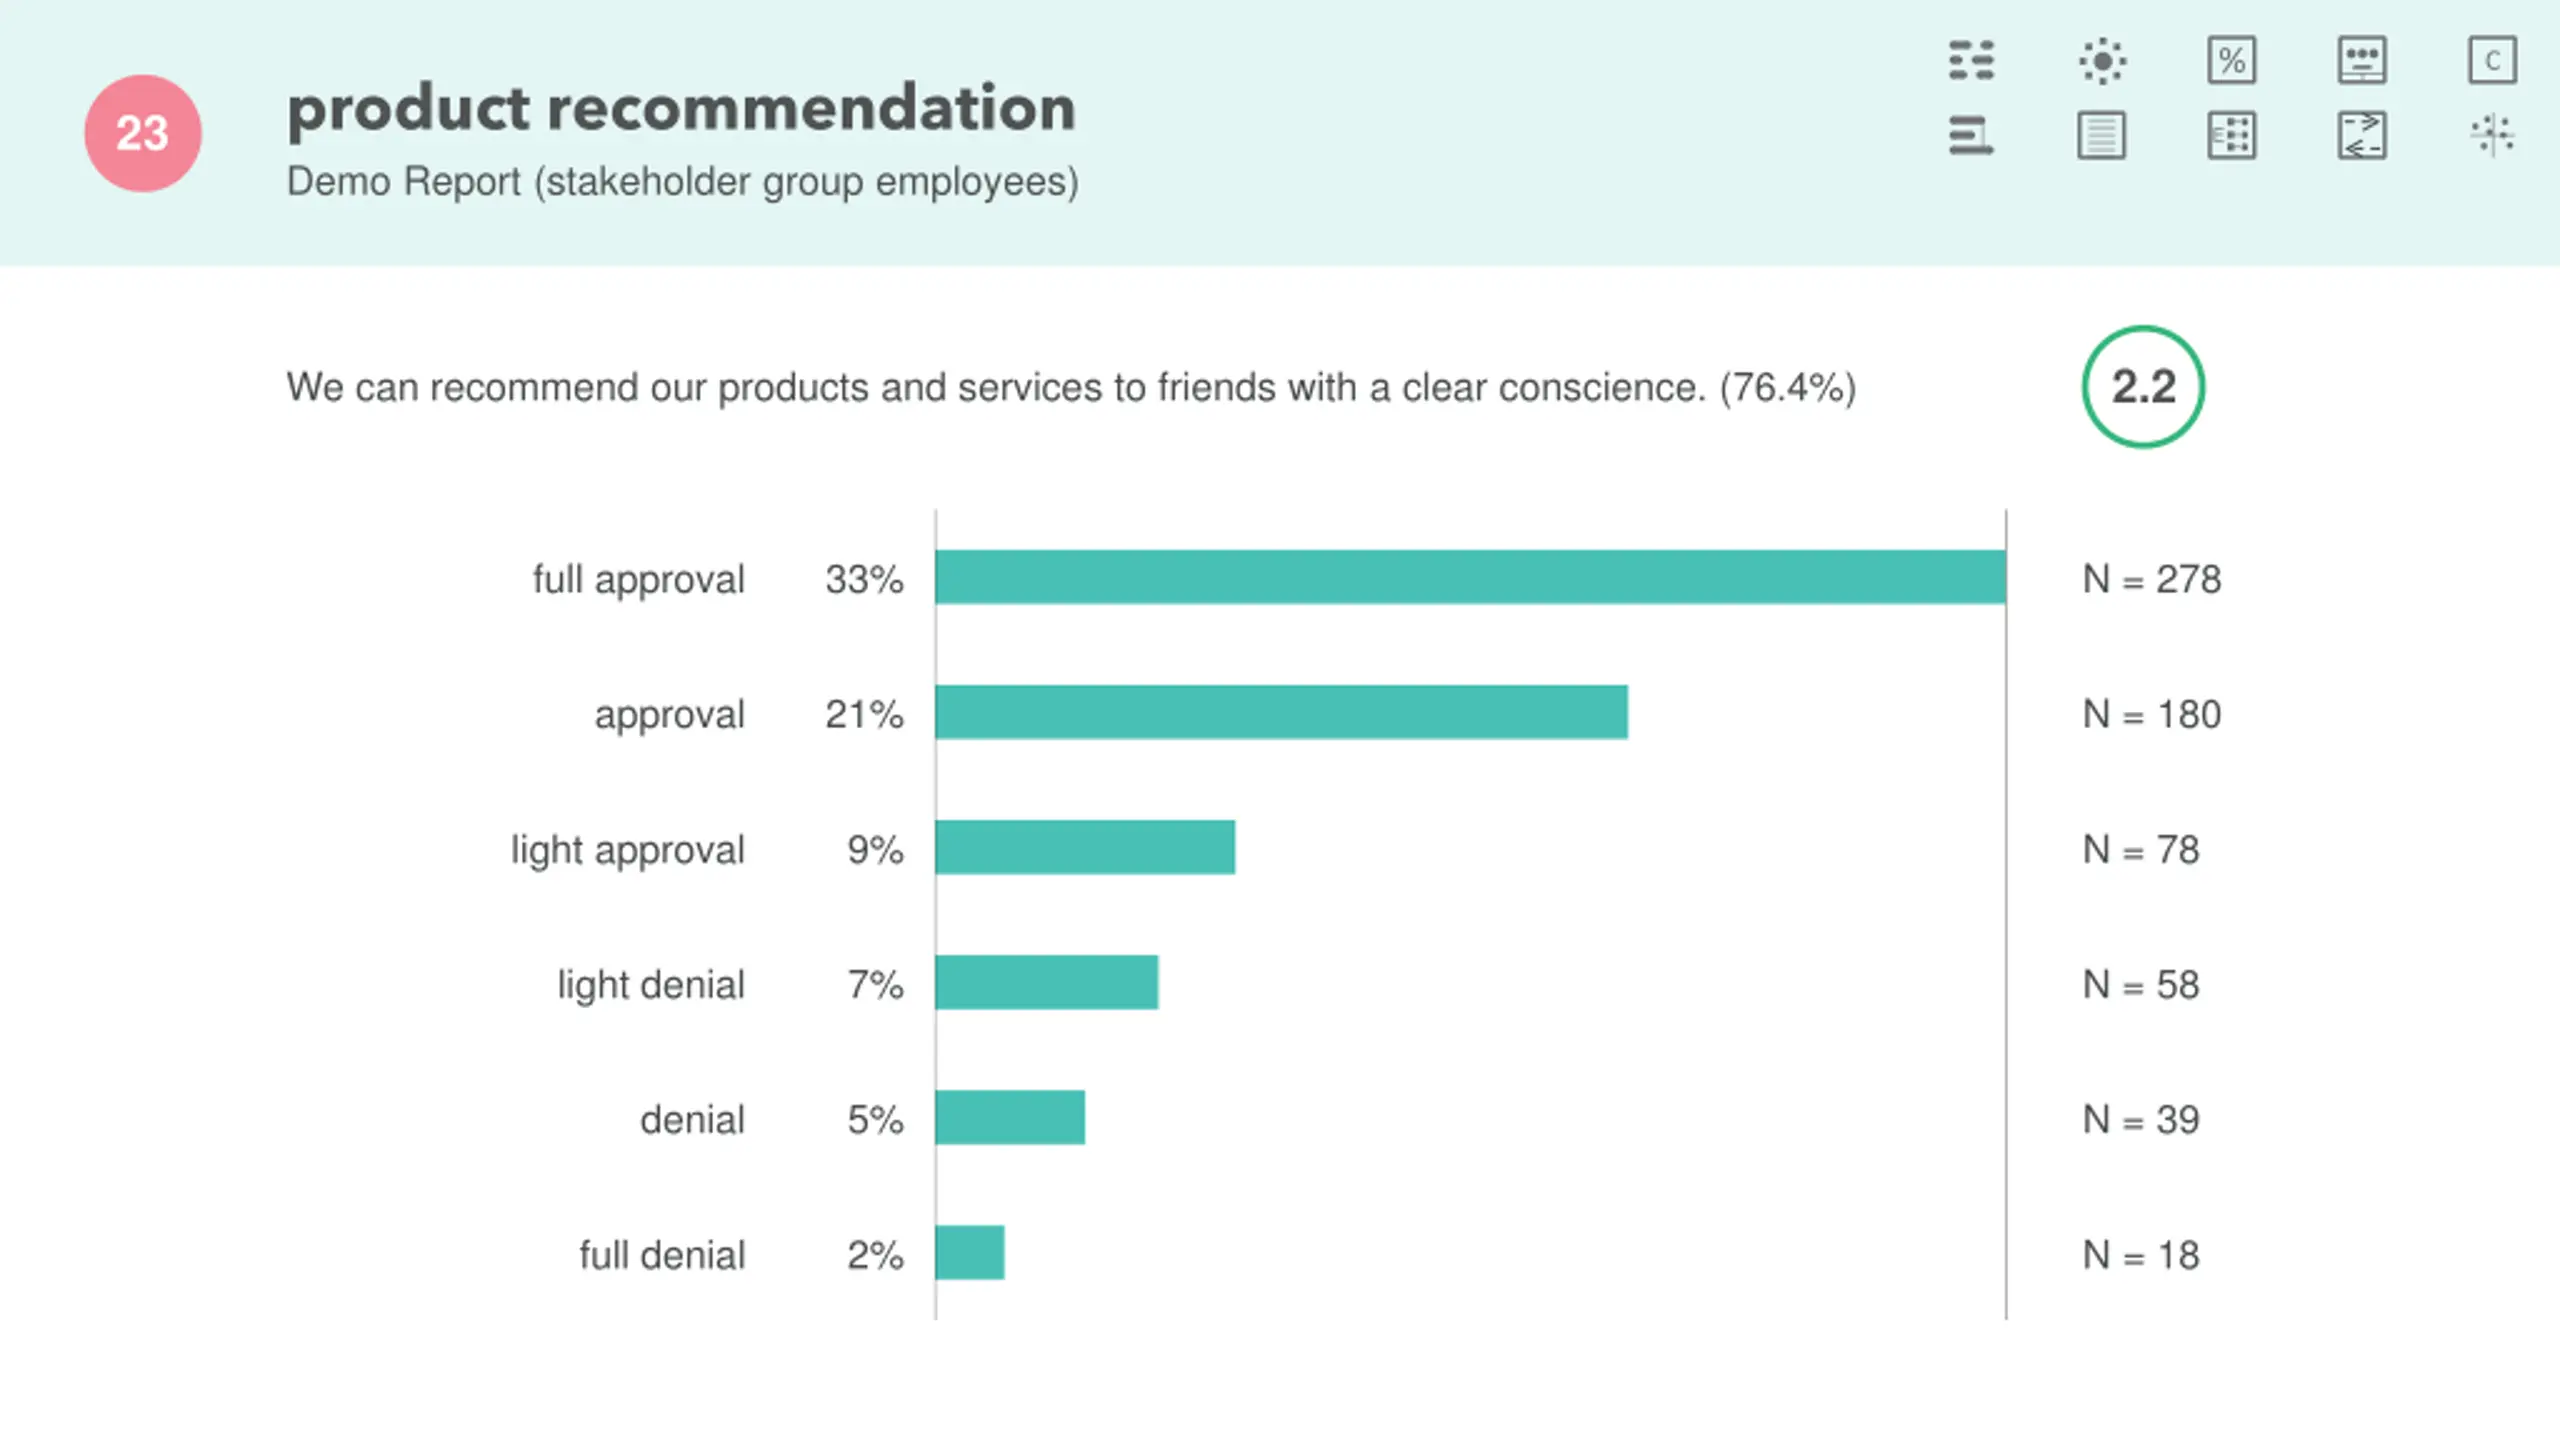Click the N = 278 count label

click(2151, 579)
